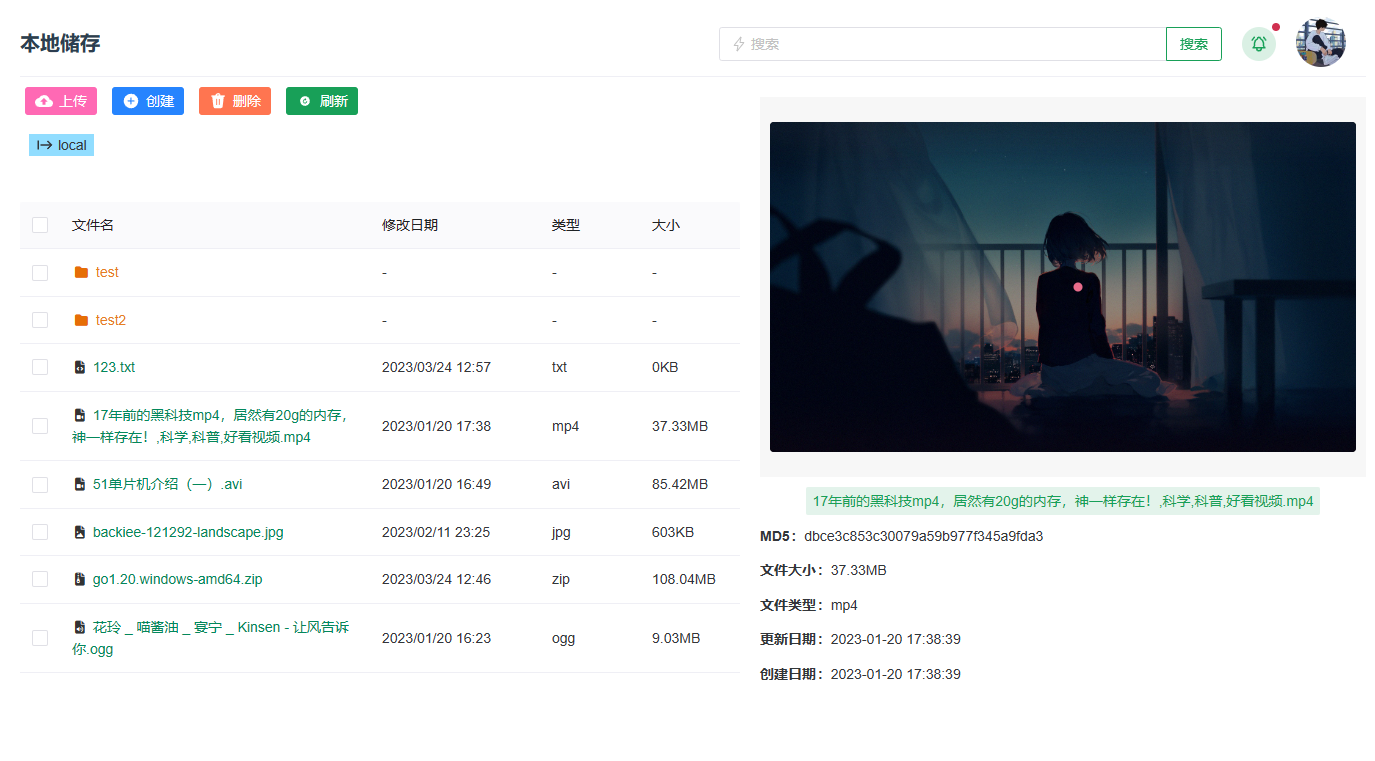Click size 85.42MB
The height and width of the screenshot is (761, 1375).
(680, 484)
